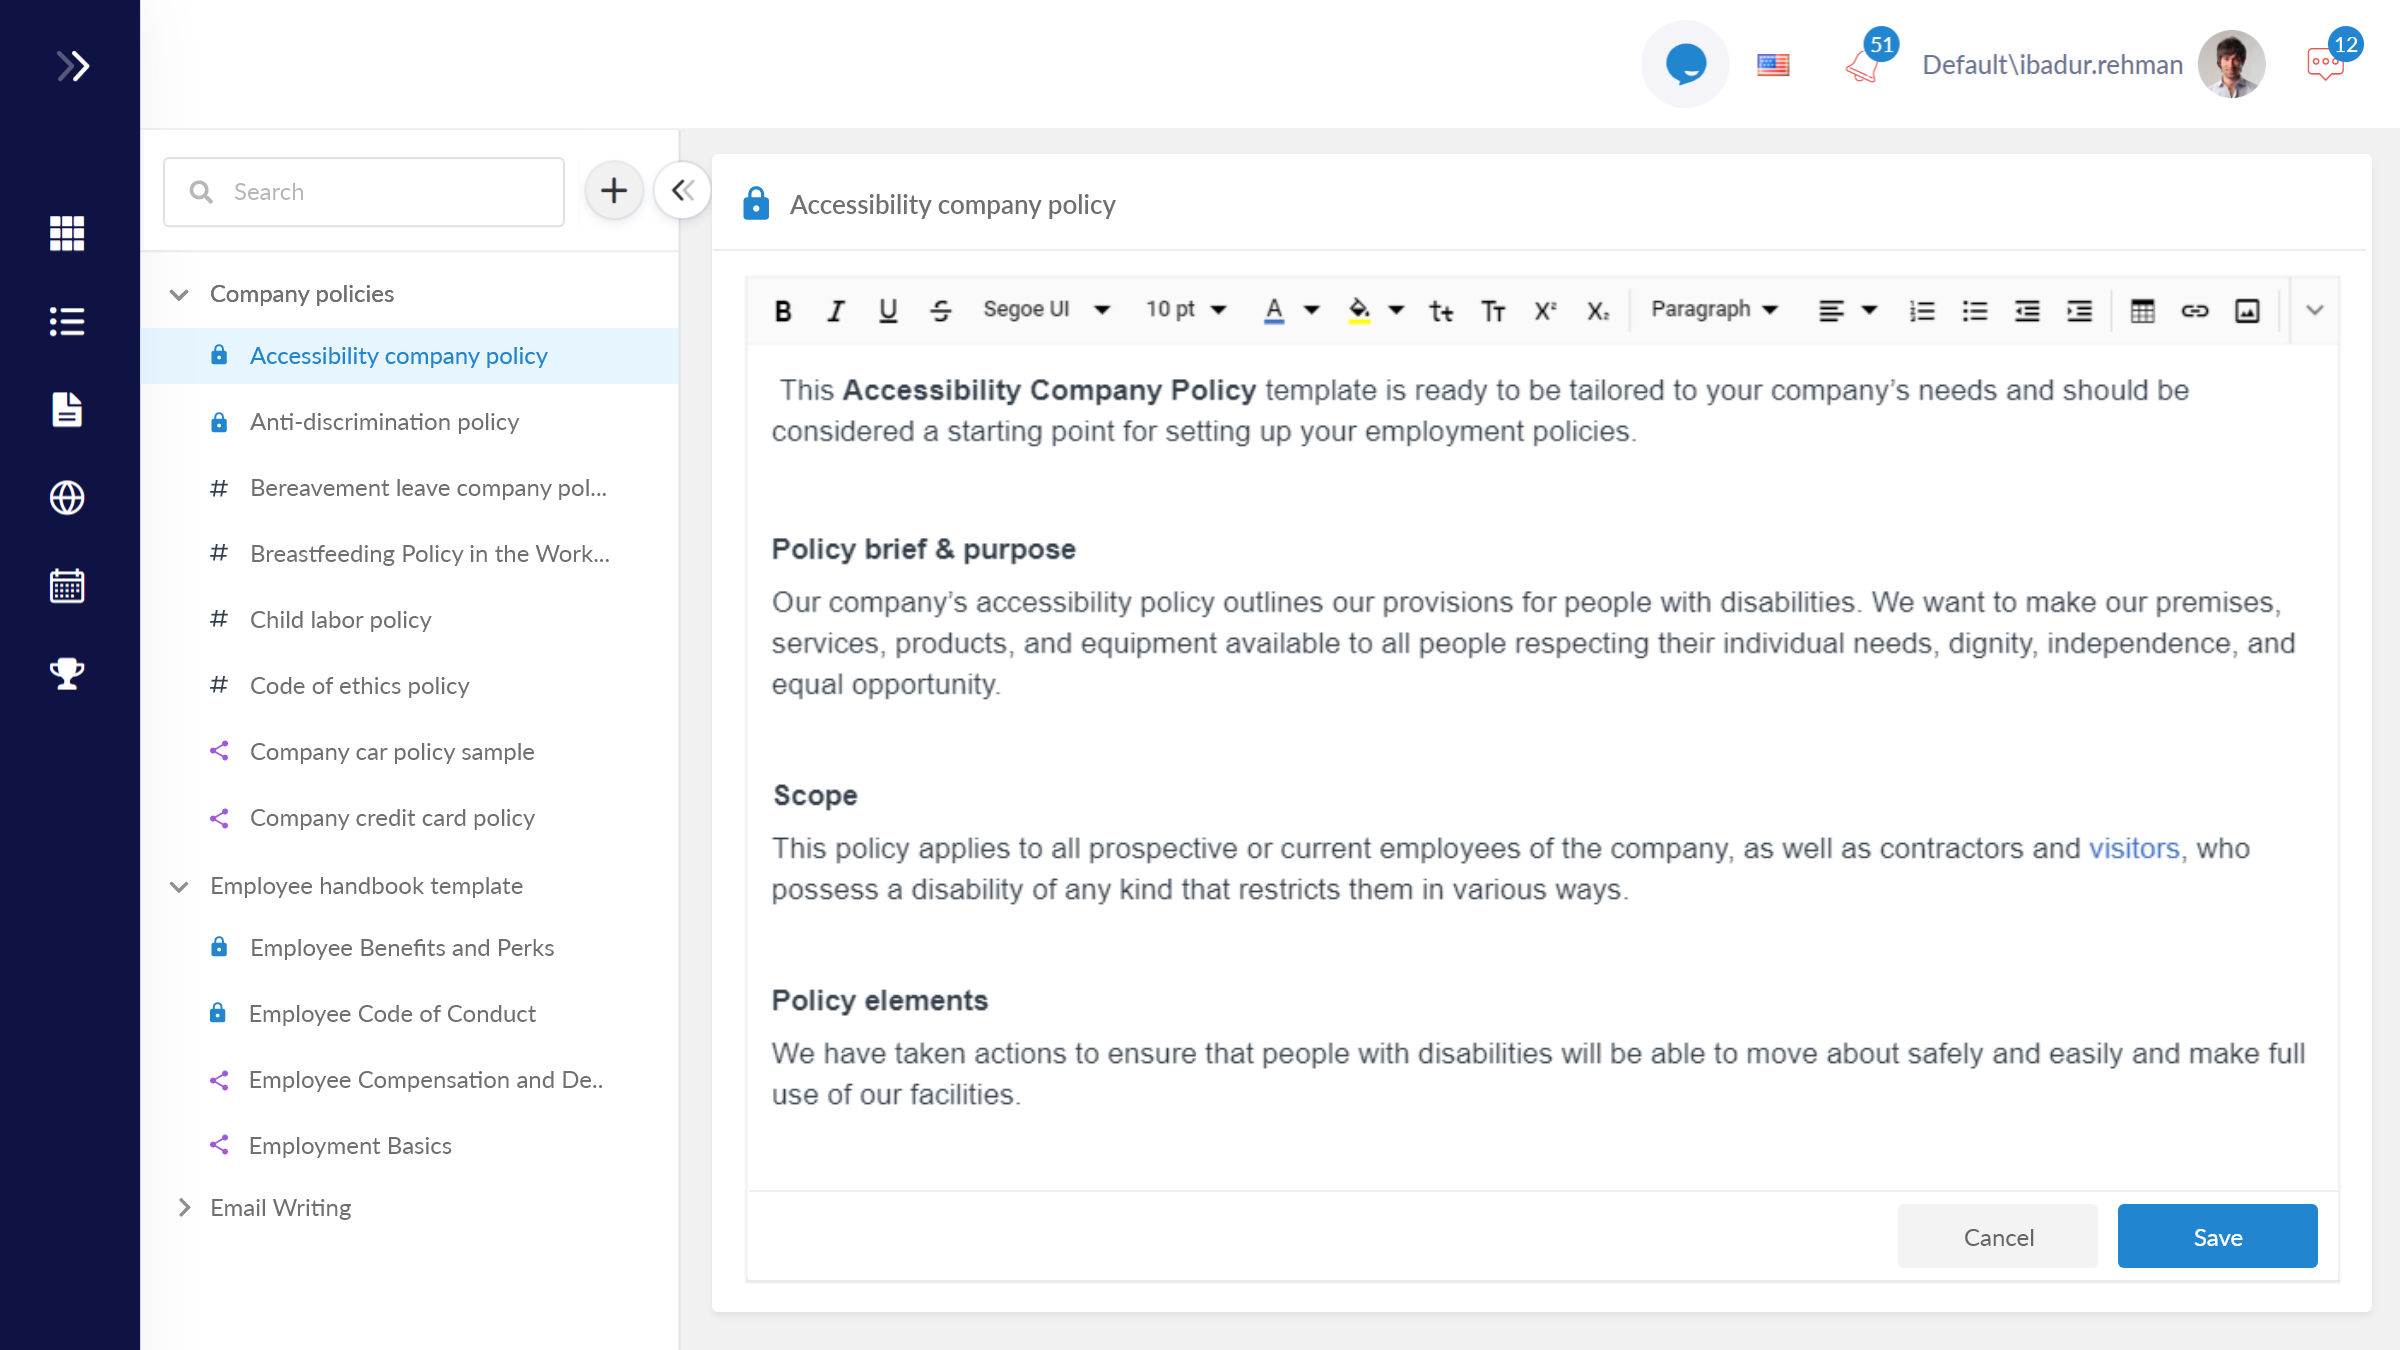2400x1350 pixels.
Task: Expand the left navigation sidebar
Action: click(x=72, y=66)
